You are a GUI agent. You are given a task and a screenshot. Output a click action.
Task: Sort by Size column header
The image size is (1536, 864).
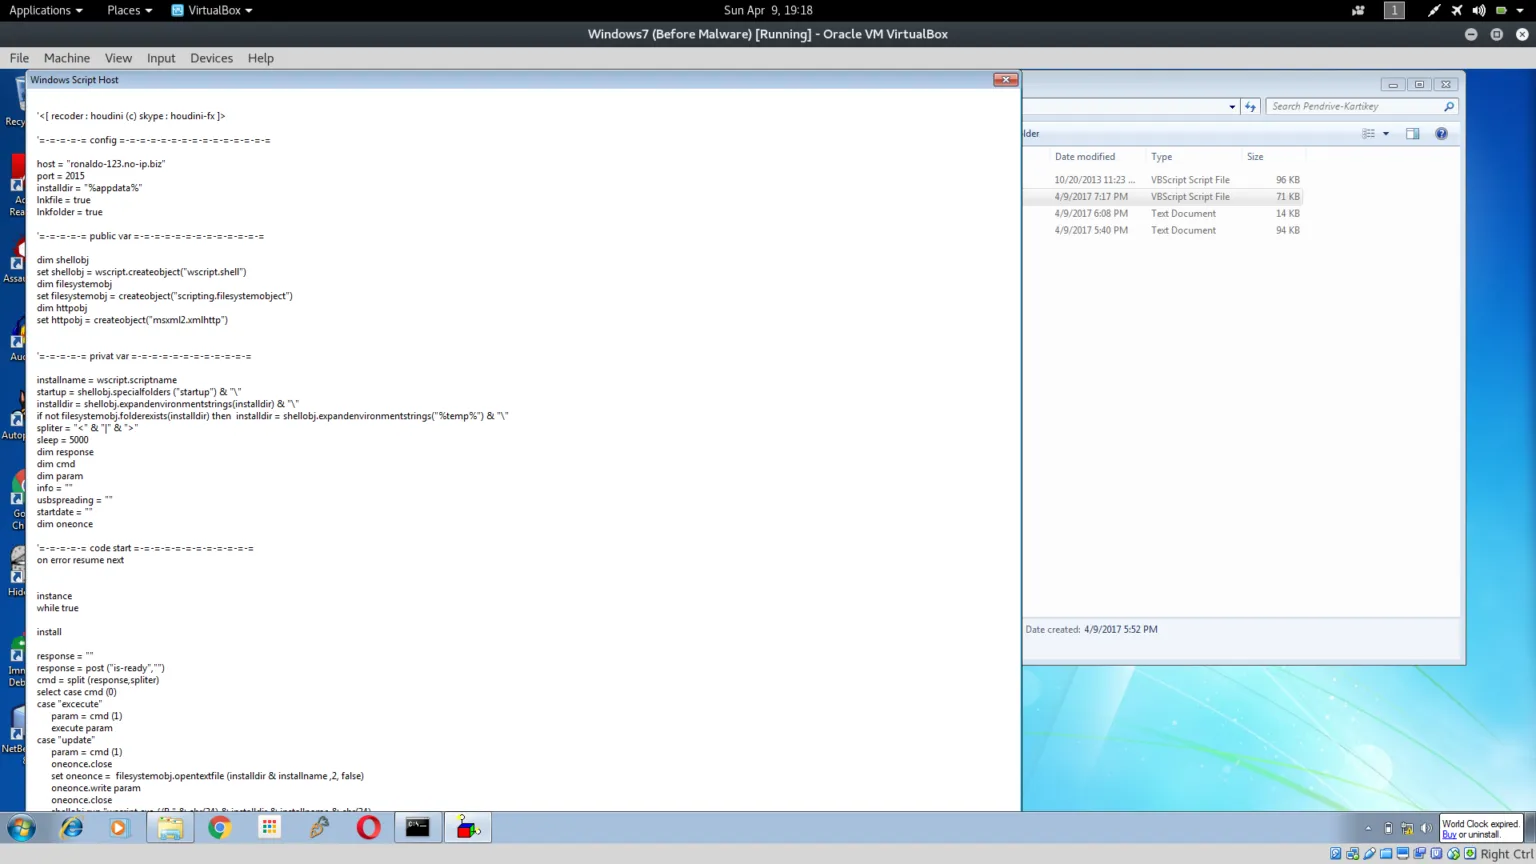click(1255, 157)
